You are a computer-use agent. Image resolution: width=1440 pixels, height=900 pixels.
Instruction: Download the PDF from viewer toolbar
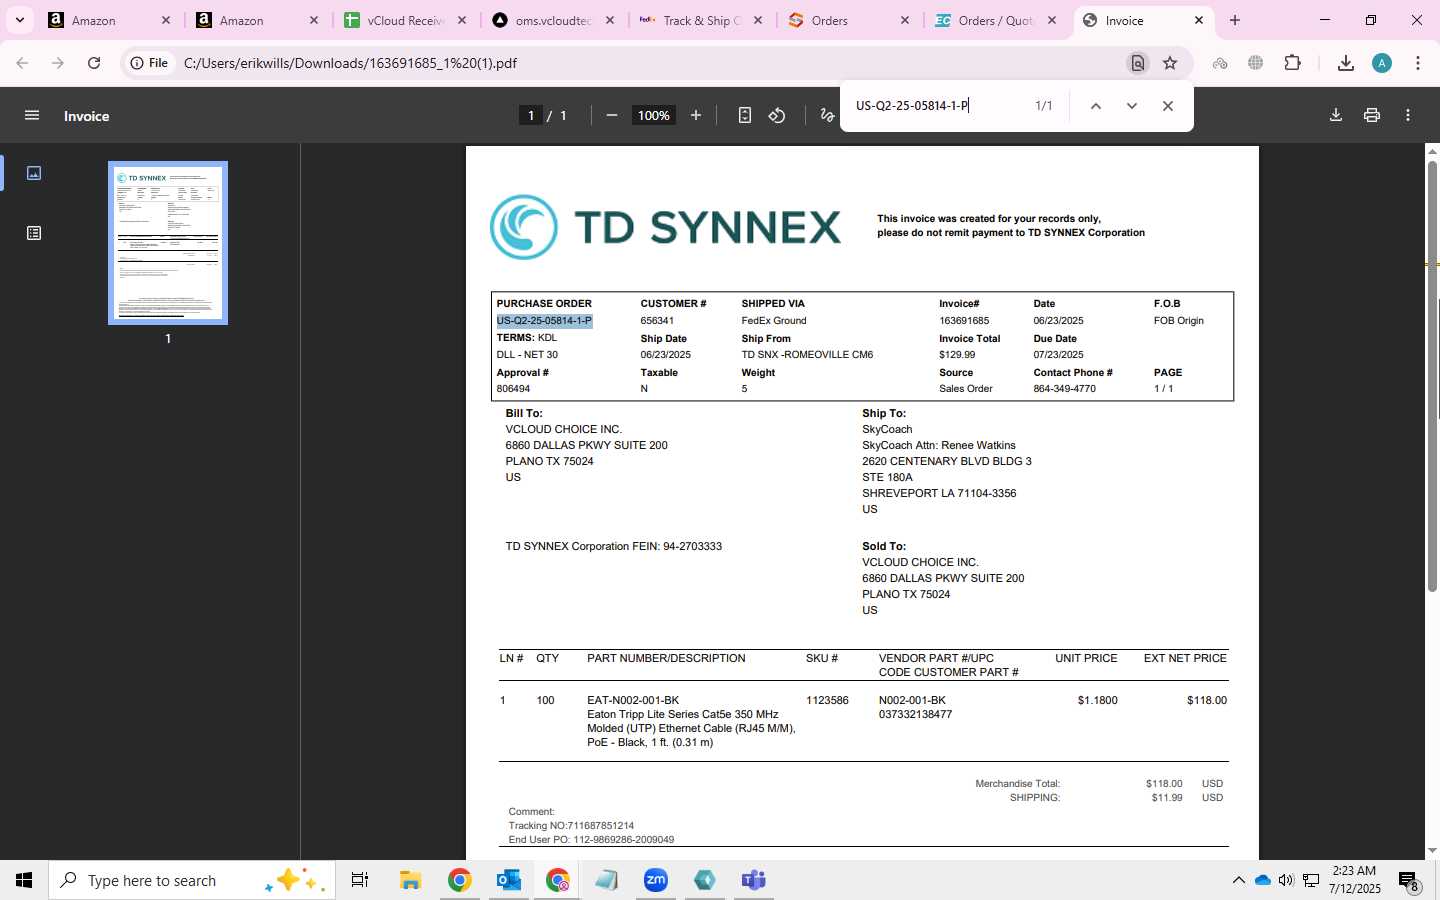[x=1336, y=116]
